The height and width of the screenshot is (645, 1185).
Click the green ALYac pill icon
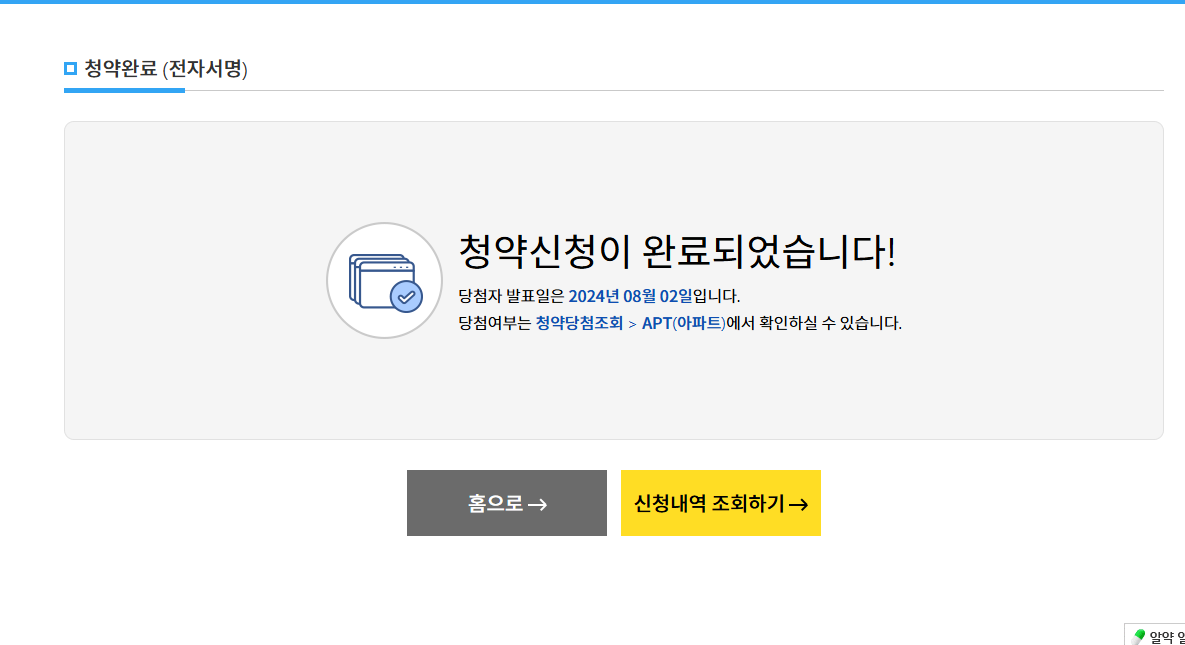[x=1141, y=635]
